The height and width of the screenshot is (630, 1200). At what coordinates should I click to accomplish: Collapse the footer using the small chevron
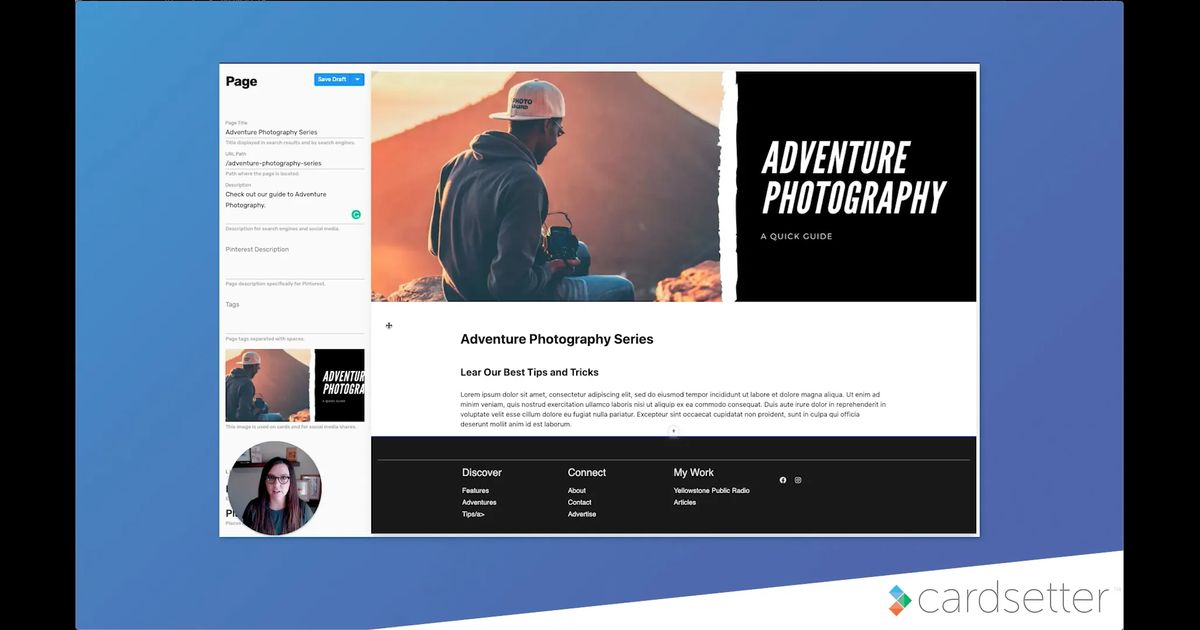(x=673, y=432)
